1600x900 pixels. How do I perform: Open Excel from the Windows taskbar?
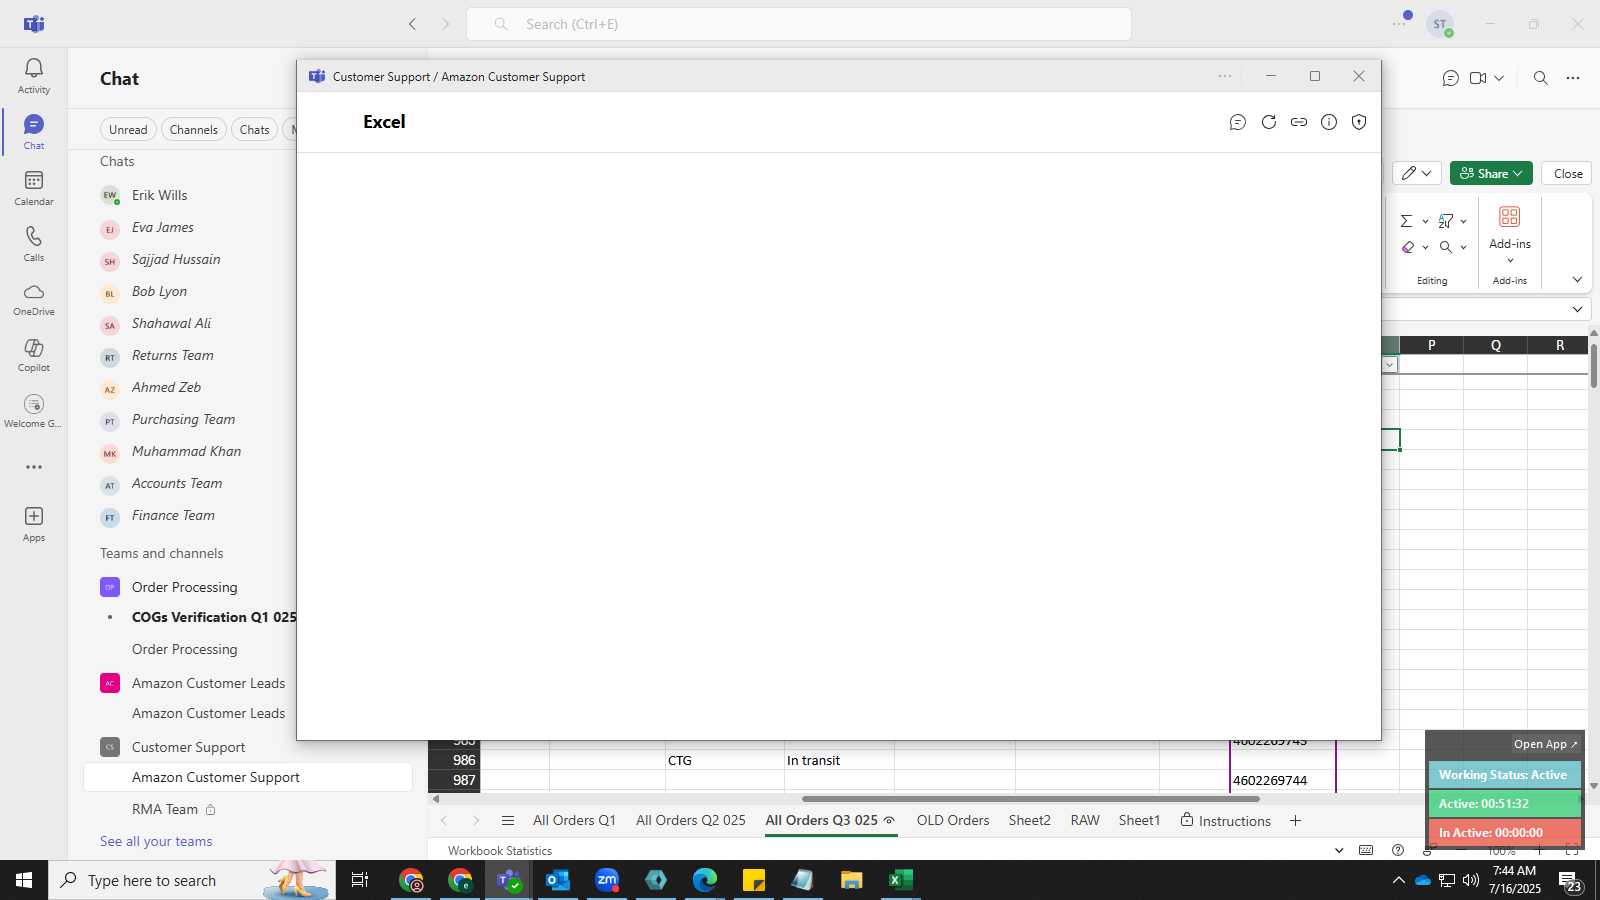[900, 880]
